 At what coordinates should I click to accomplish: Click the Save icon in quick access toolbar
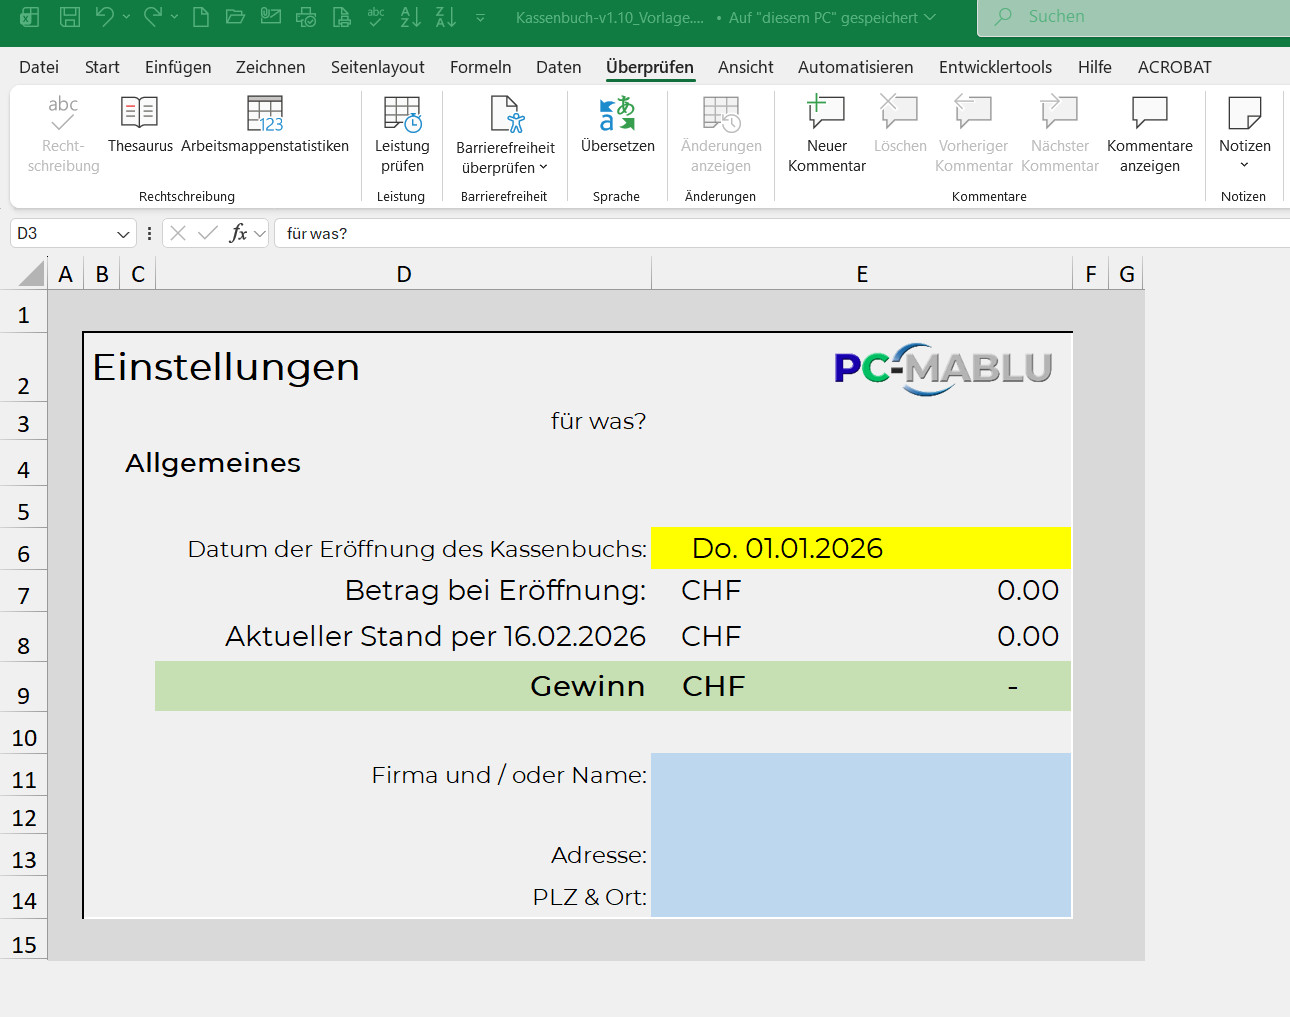(69, 17)
